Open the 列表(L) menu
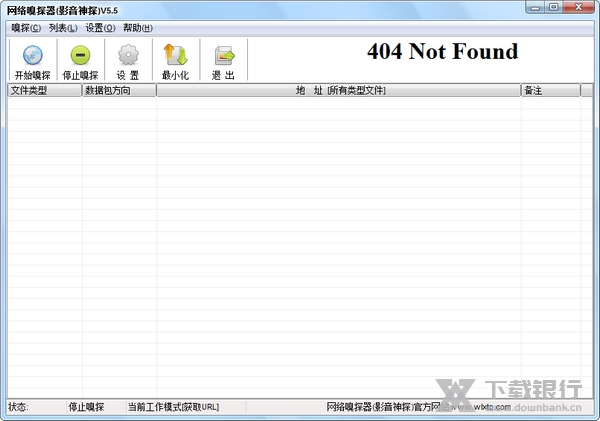This screenshot has width=600, height=421. click(x=63, y=28)
